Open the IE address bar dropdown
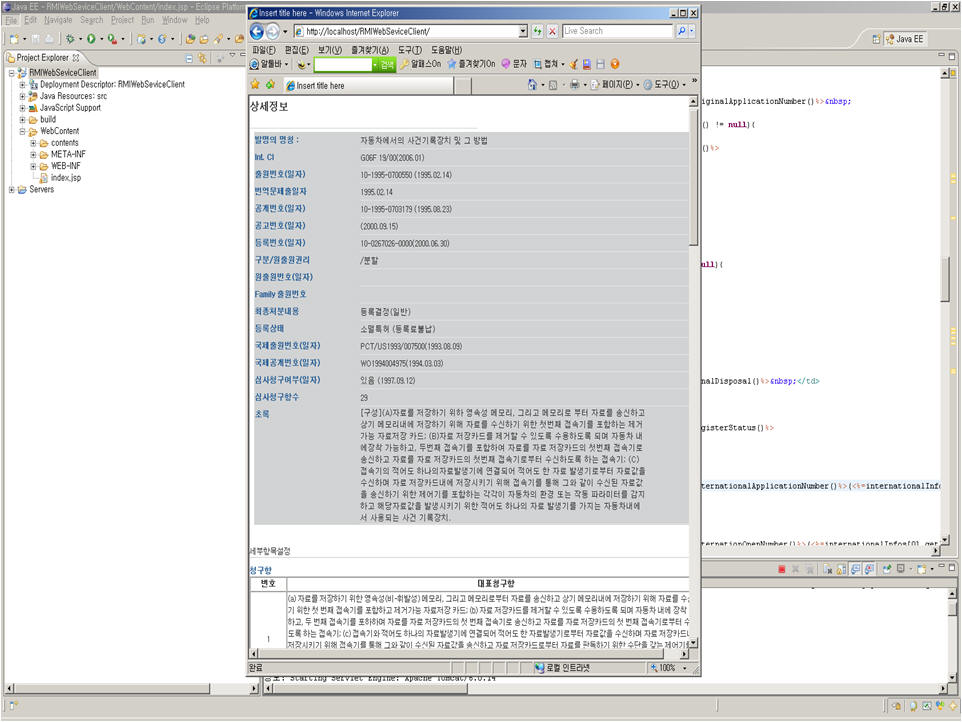 523,31
